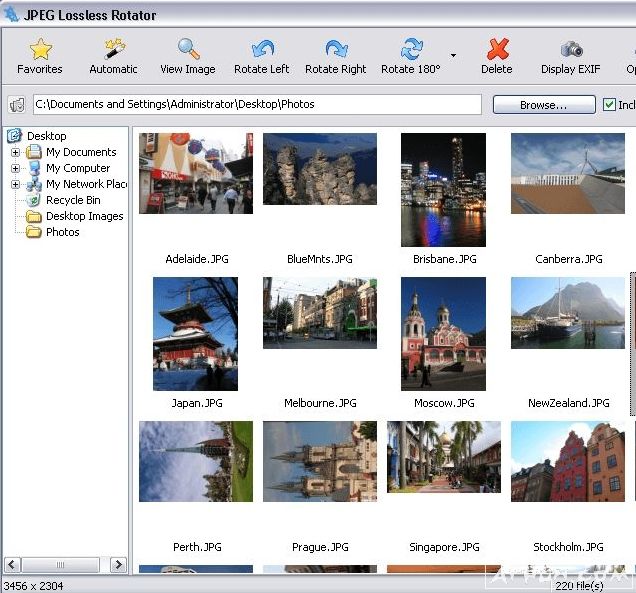Click tree panel horizontal scrollbar thumb
The width and height of the screenshot is (636, 593).
60,565
